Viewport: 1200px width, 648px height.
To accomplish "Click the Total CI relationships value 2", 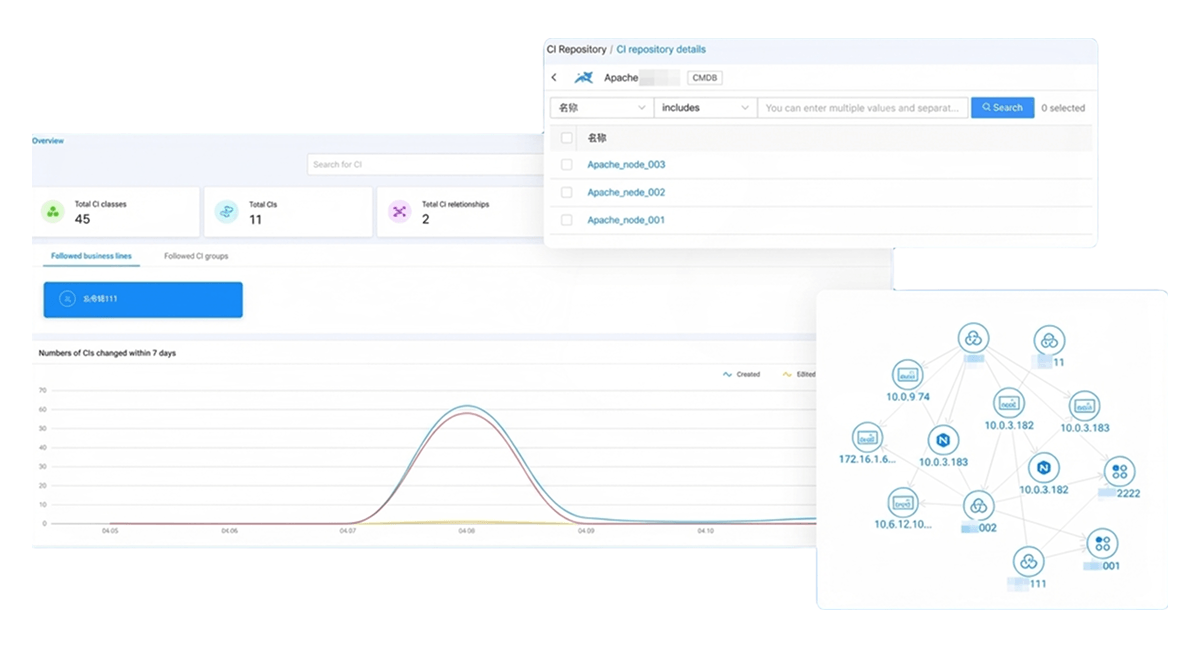I will tap(425, 219).
